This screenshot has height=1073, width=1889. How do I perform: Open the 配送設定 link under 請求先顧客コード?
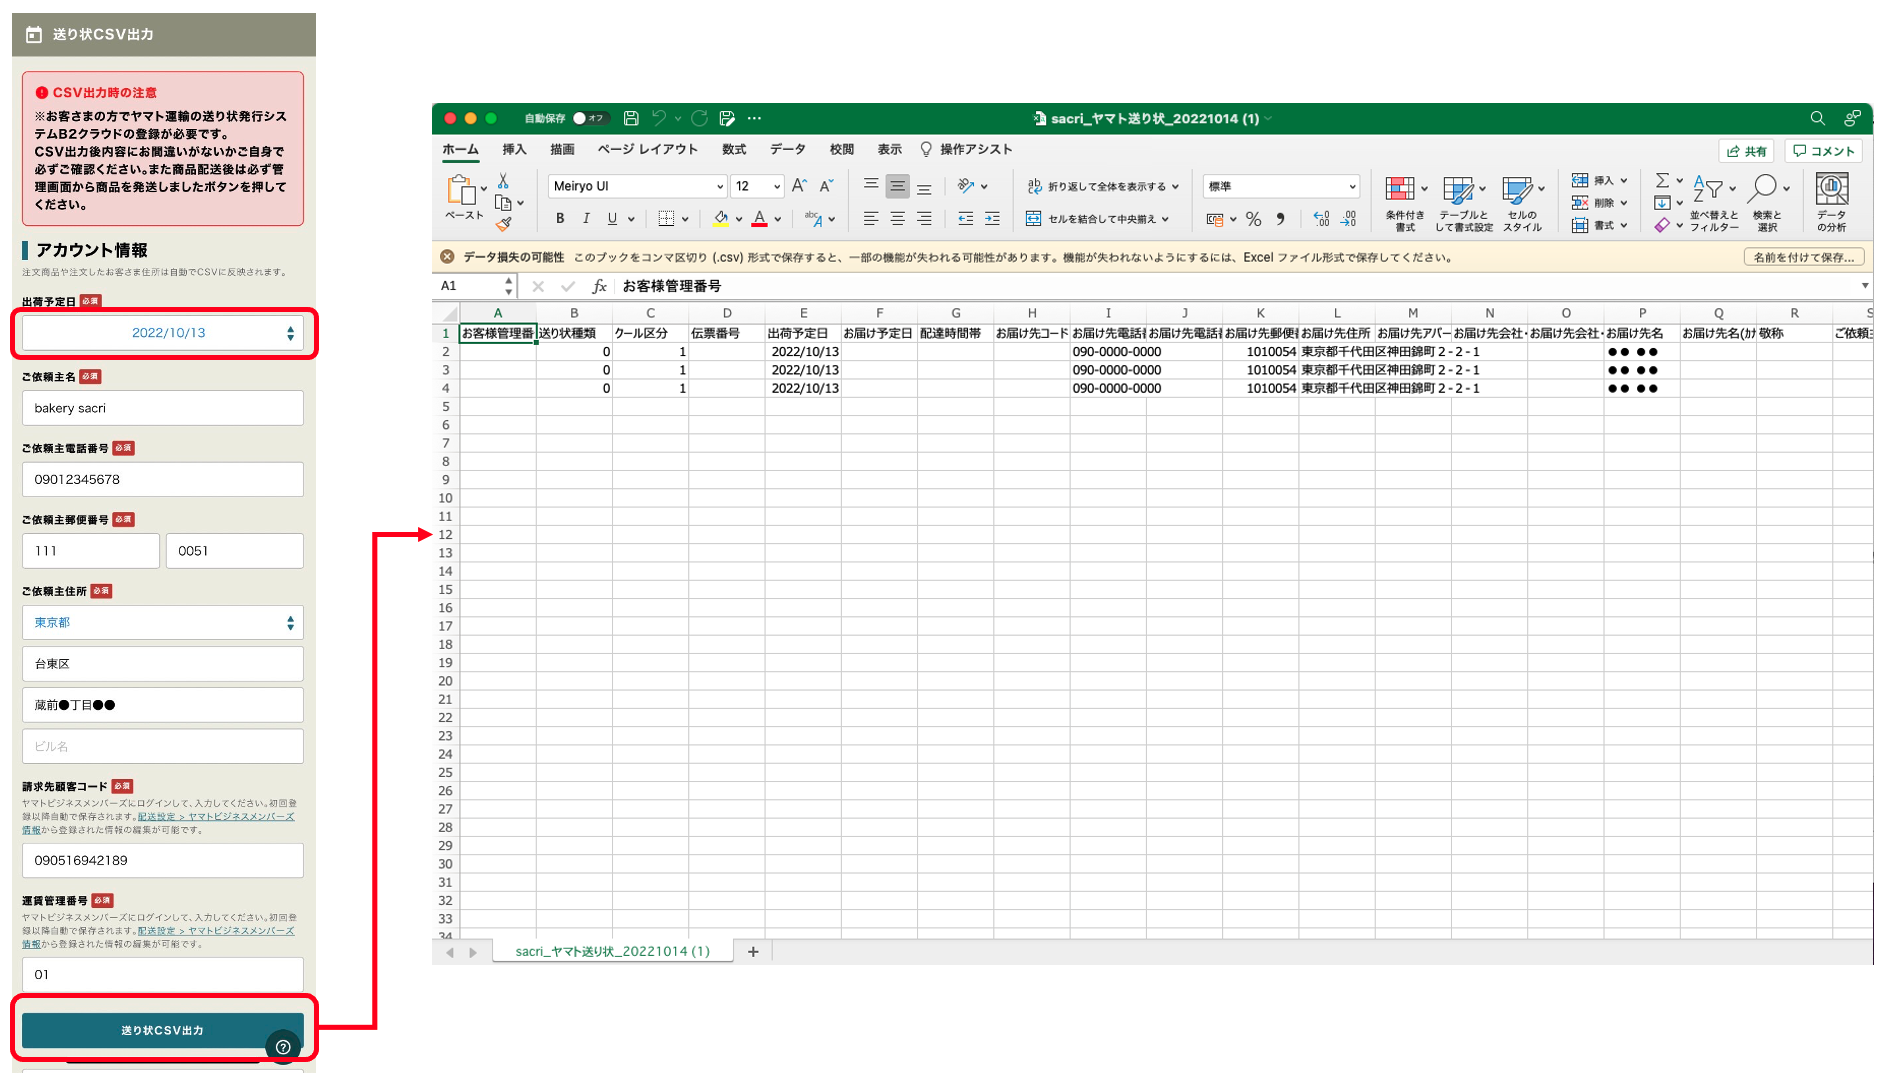(216, 816)
